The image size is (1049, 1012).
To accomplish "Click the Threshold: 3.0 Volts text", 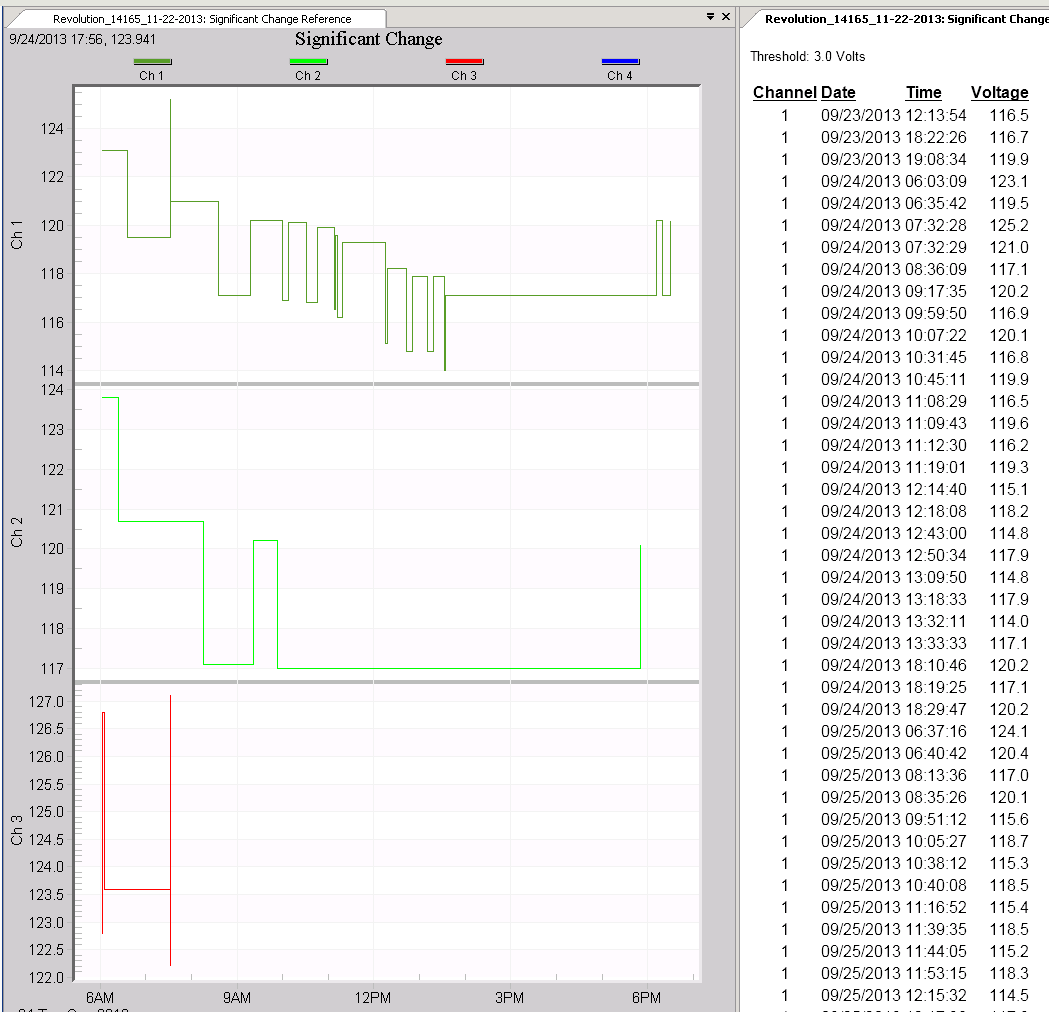I will click(x=807, y=57).
